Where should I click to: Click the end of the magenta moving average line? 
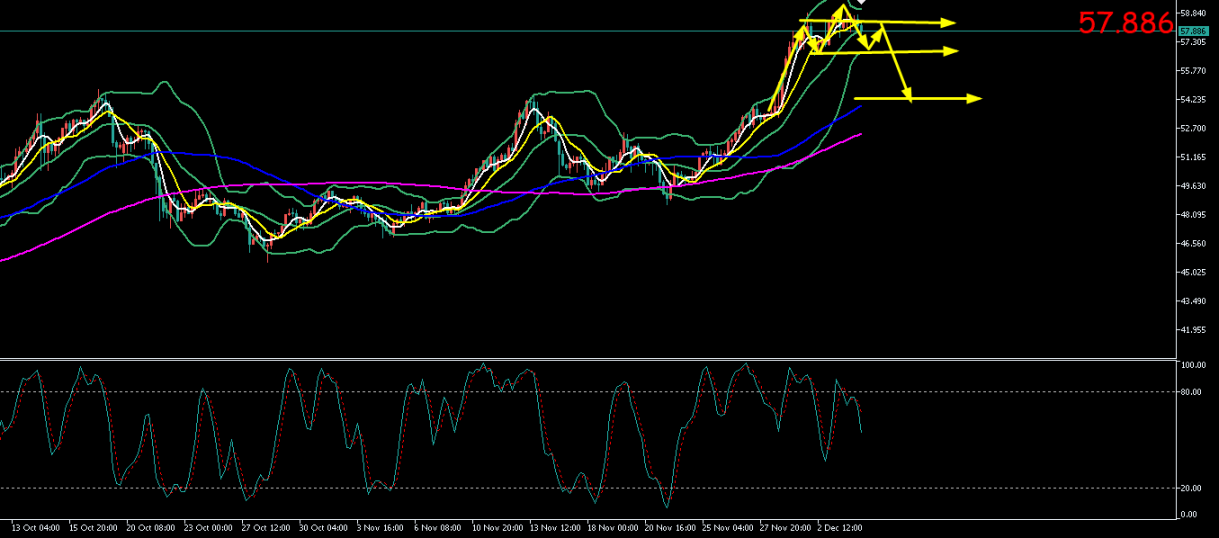coord(860,134)
